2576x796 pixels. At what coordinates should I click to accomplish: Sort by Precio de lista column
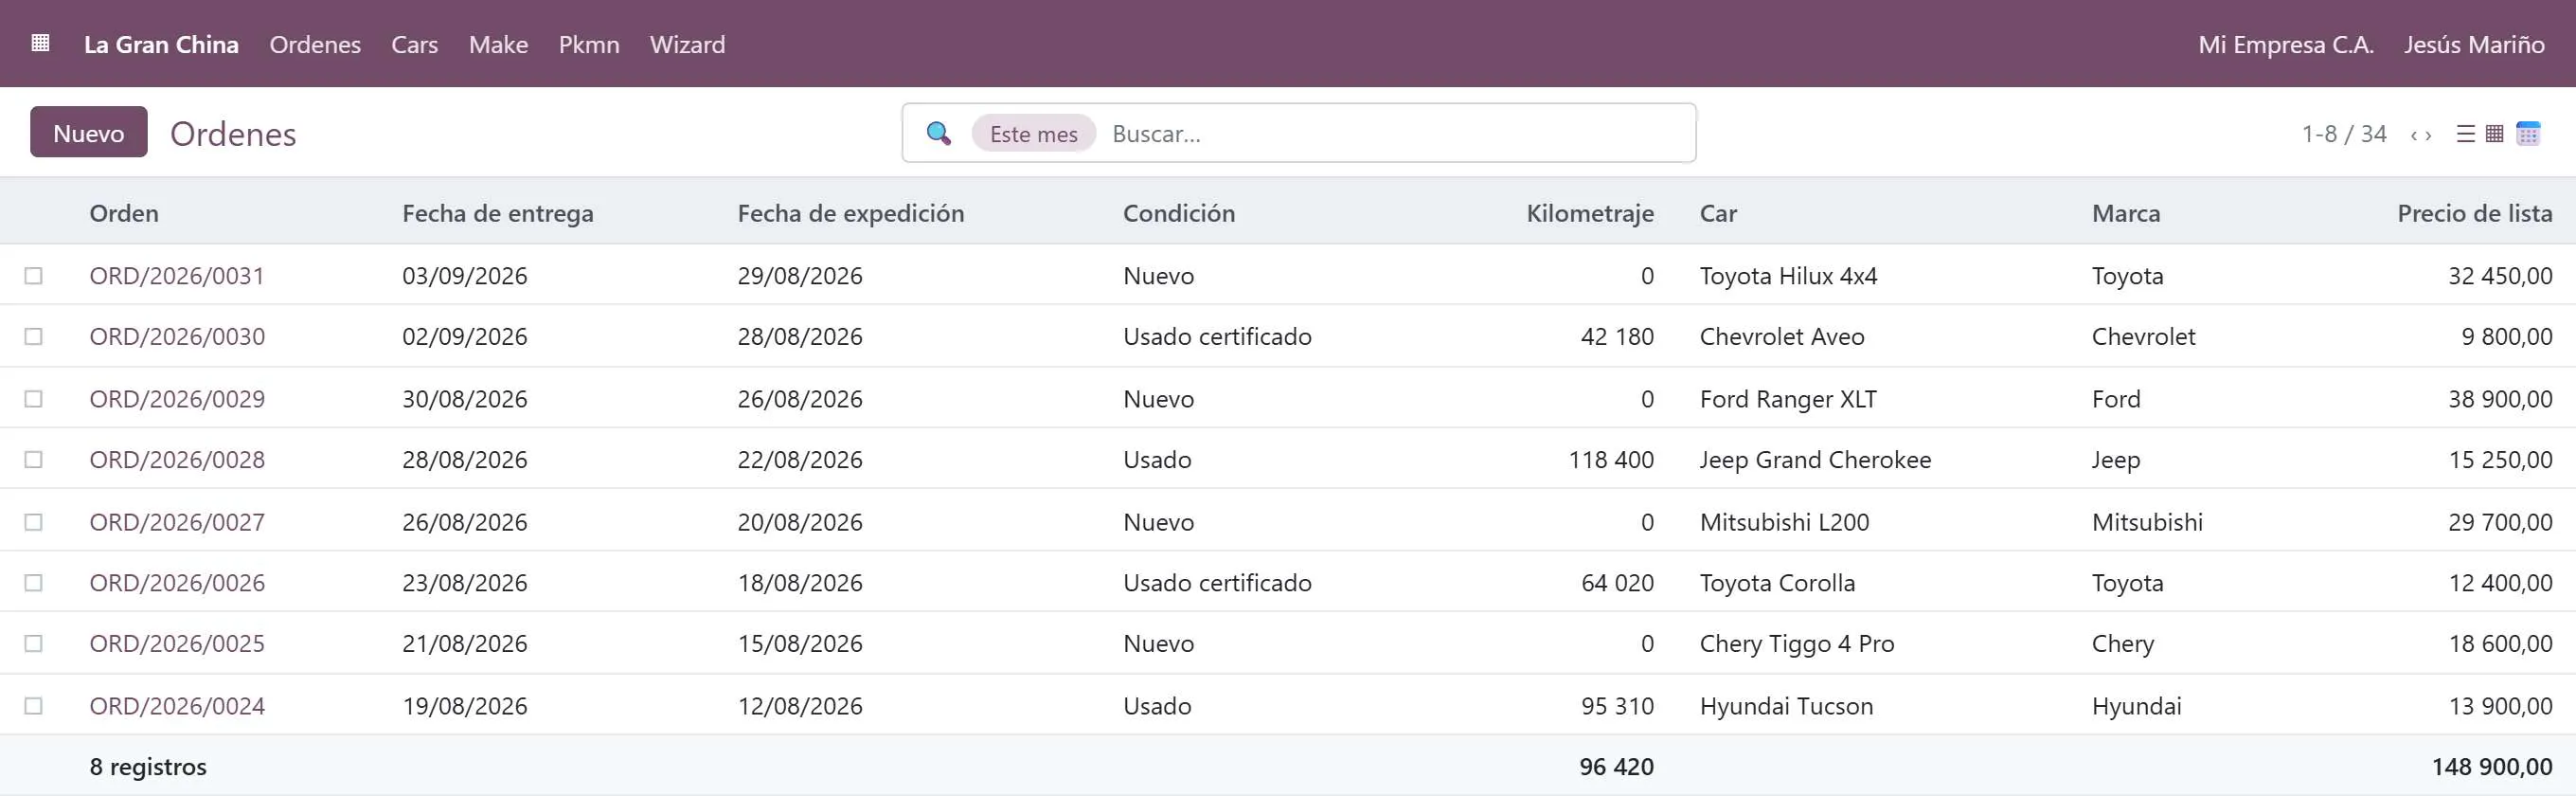point(2475,213)
